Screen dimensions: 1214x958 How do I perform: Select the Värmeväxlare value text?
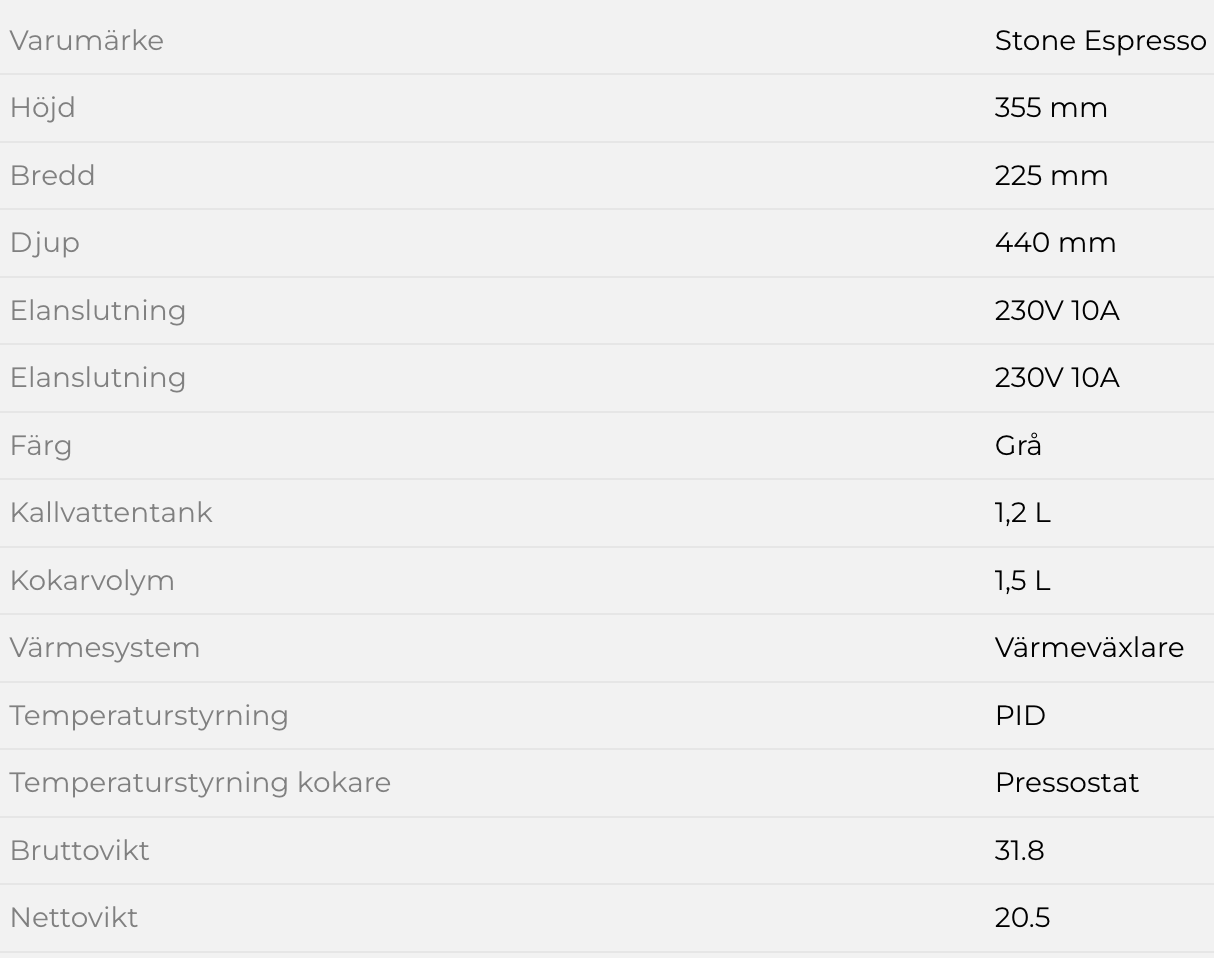(x=1089, y=648)
